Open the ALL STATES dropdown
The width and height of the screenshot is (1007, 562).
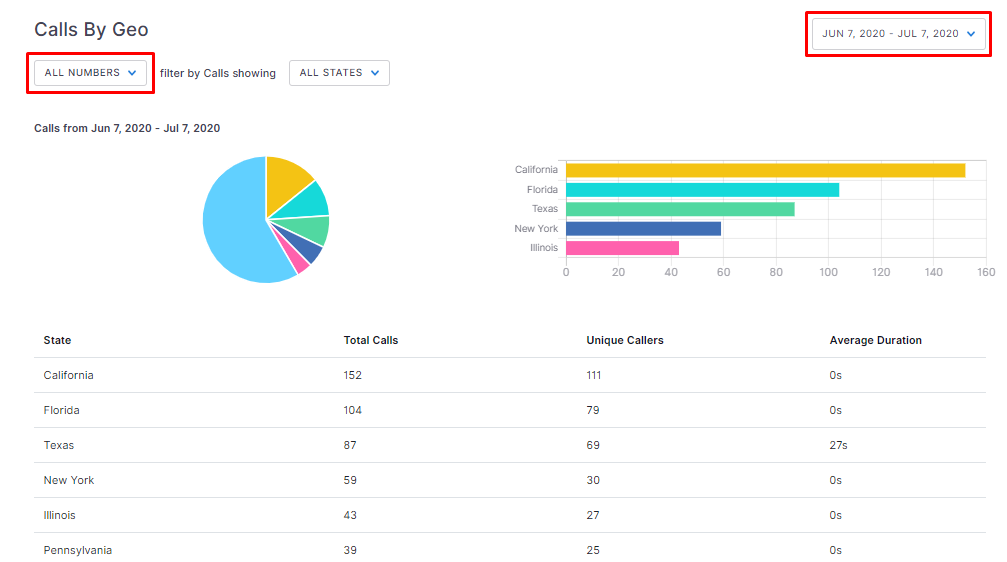(x=339, y=73)
